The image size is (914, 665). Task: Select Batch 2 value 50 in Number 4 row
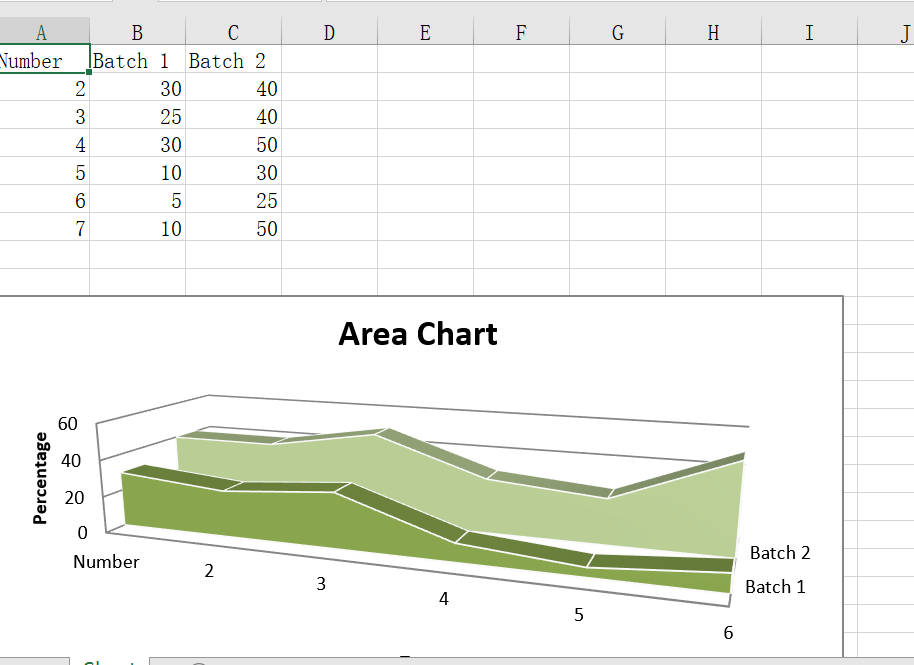[233, 143]
